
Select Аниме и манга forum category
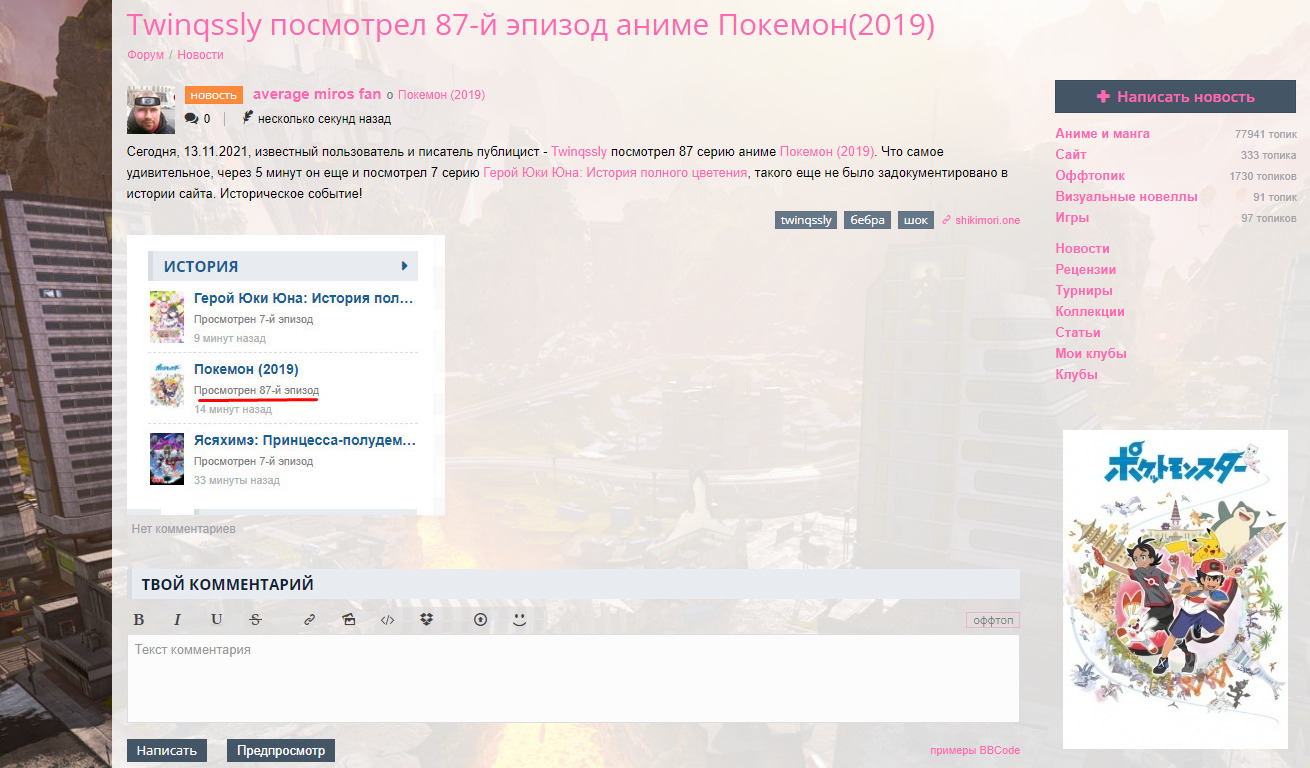1102,133
